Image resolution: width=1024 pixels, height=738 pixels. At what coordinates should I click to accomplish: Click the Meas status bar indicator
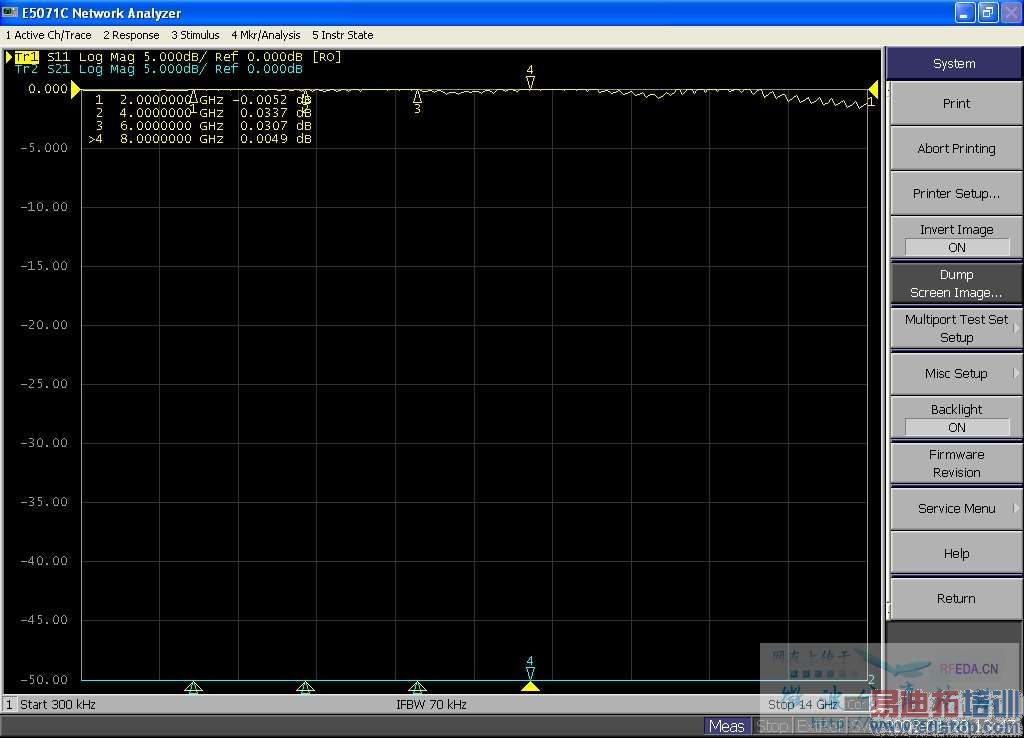point(726,727)
